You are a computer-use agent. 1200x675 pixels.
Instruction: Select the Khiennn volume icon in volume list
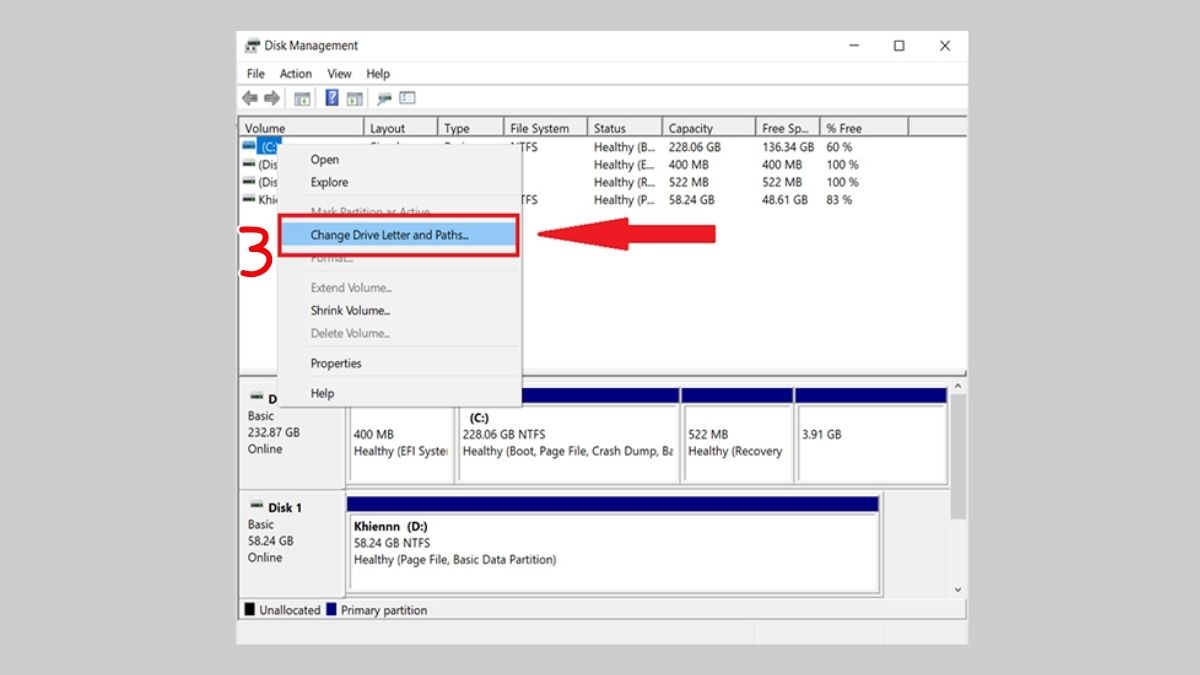pyautogui.click(x=249, y=200)
